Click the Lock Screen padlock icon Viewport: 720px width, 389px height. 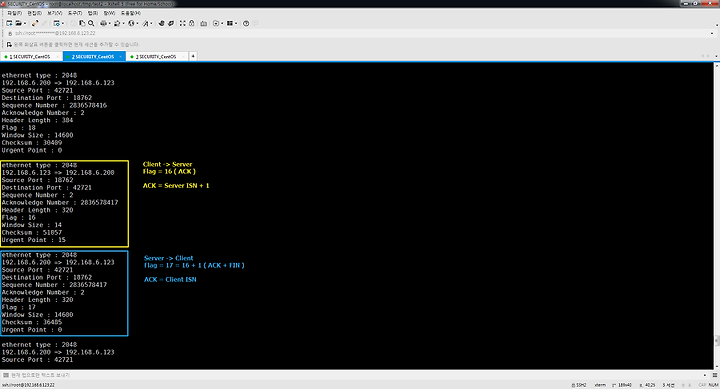click(191, 23)
